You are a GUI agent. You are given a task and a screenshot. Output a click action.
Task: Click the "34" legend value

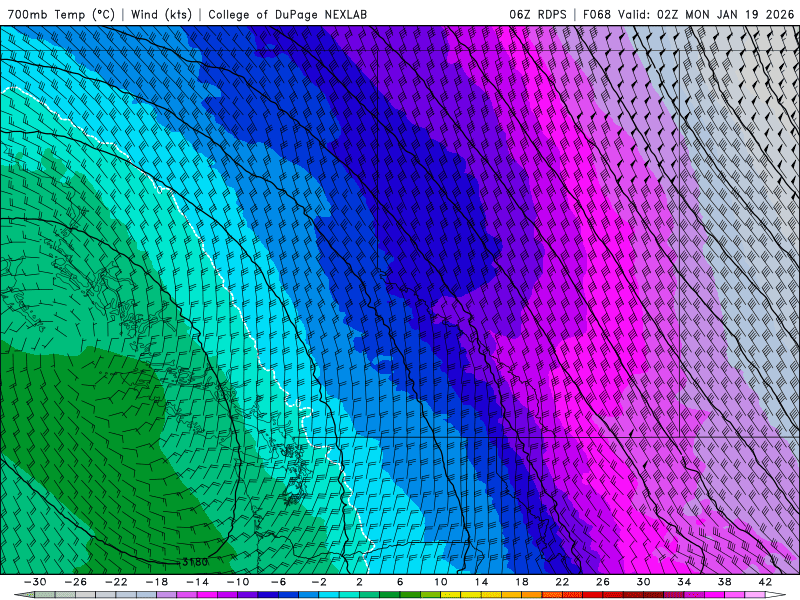pyautogui.click(x=684, y=582)
